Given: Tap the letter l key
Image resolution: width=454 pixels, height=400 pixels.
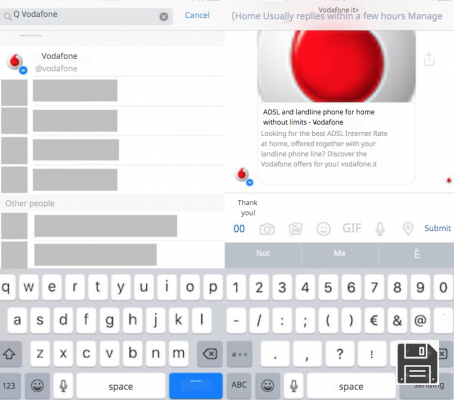Looking at the screenshot, I should (x=201, y=320).
